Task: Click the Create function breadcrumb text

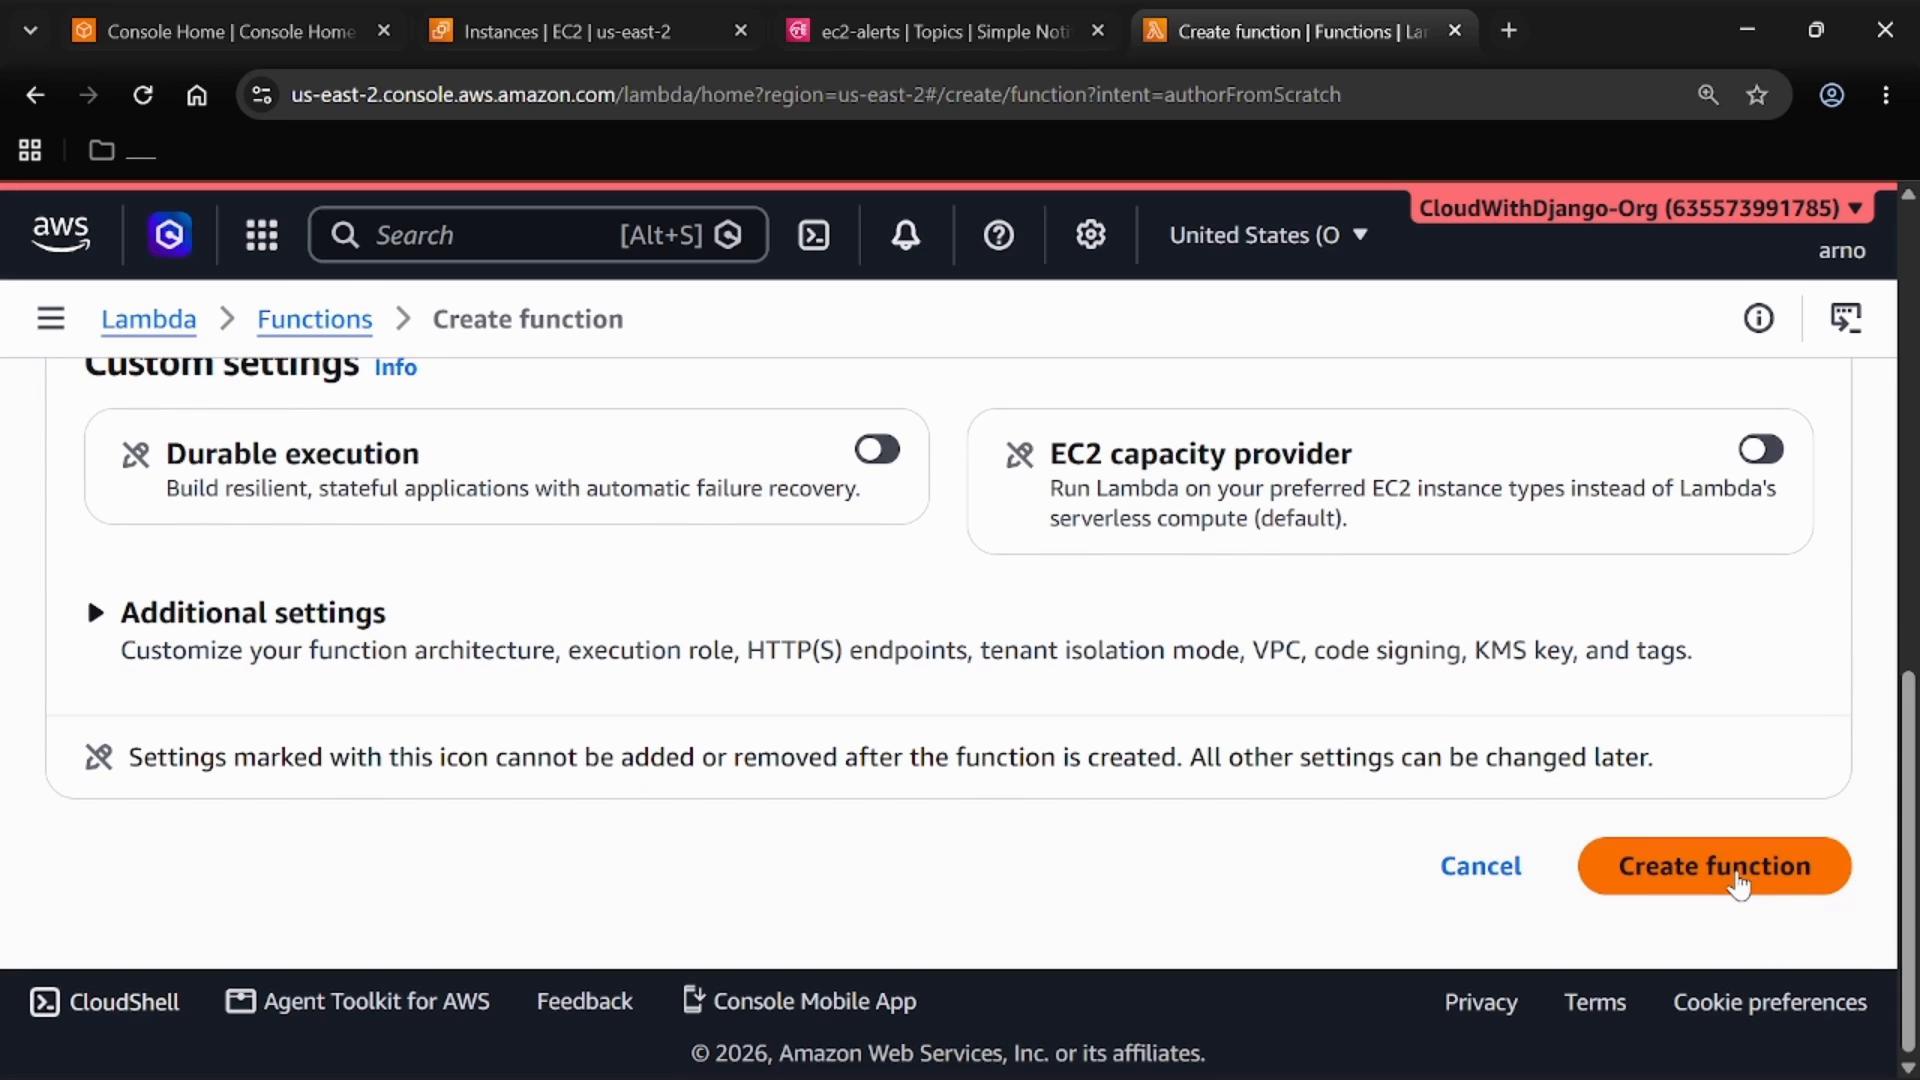Action: (528, 319)
